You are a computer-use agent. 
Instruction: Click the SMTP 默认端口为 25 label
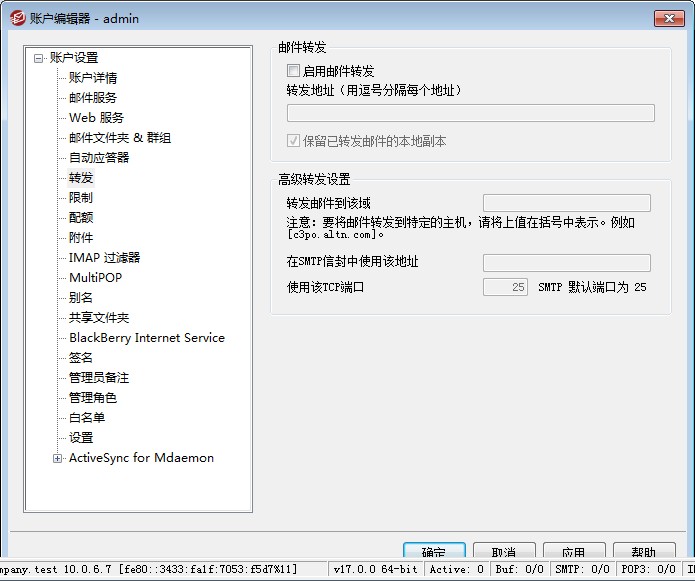pos(592,287)
